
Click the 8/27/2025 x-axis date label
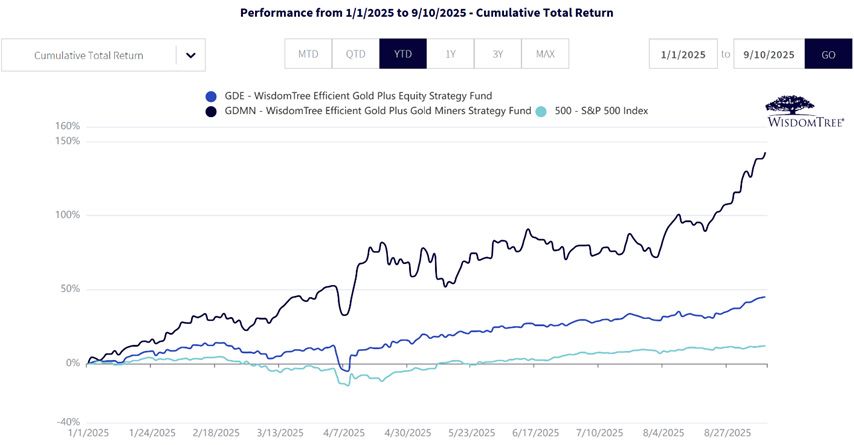tap(727, 433)
